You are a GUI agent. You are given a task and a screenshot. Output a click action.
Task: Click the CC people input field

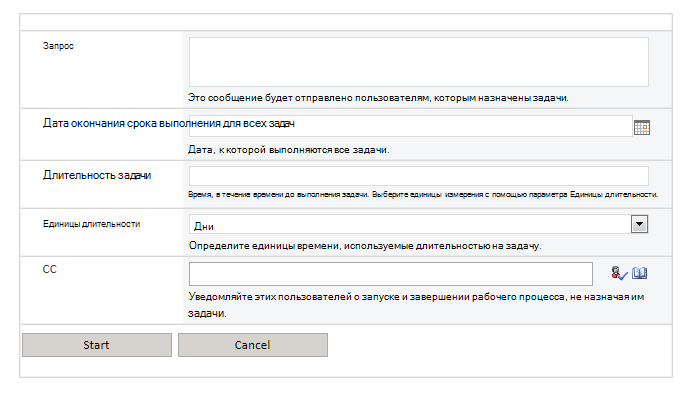[x=391, y=274]
